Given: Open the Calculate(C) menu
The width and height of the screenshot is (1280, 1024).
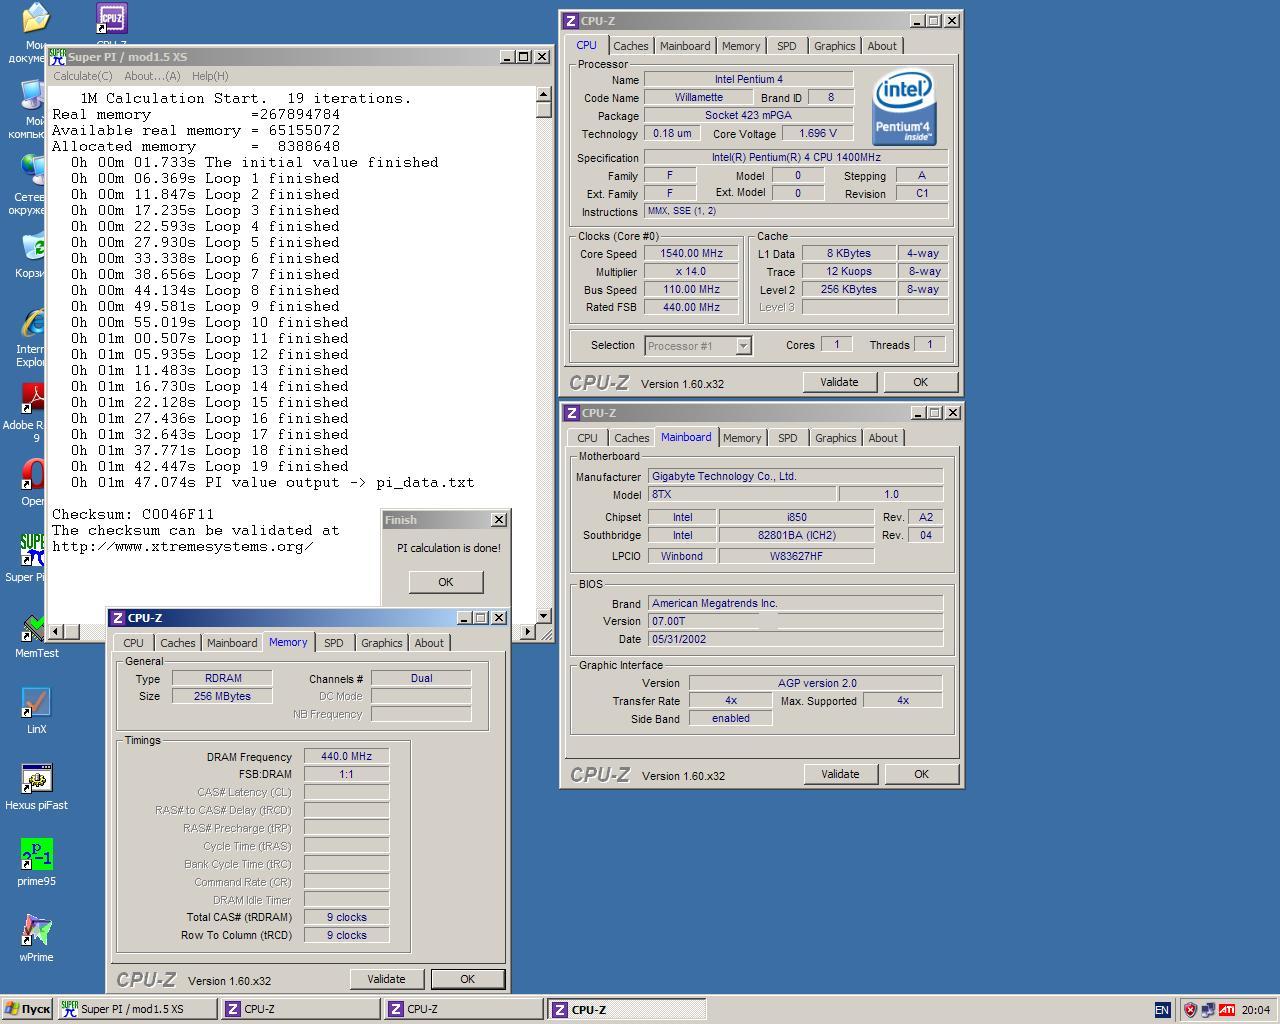Looking at the screenshot, I should 82,76.
